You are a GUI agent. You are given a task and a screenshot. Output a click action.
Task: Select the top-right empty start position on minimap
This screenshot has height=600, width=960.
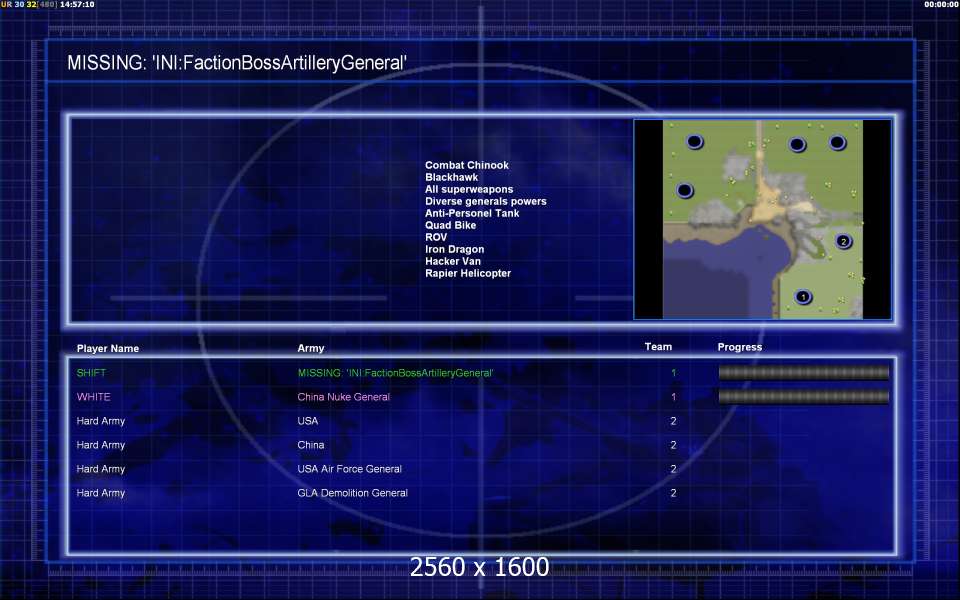[837, 143]
